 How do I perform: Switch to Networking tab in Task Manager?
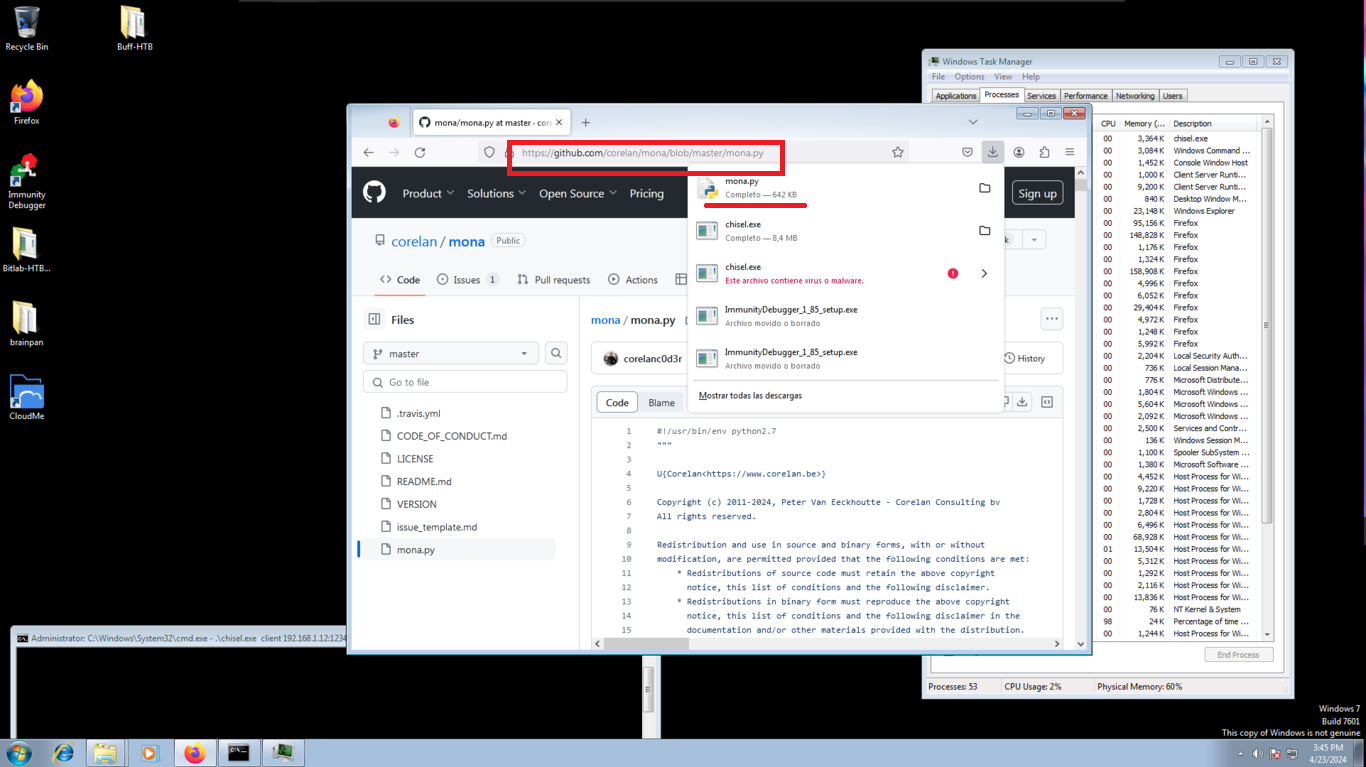tap(1134, 96)
